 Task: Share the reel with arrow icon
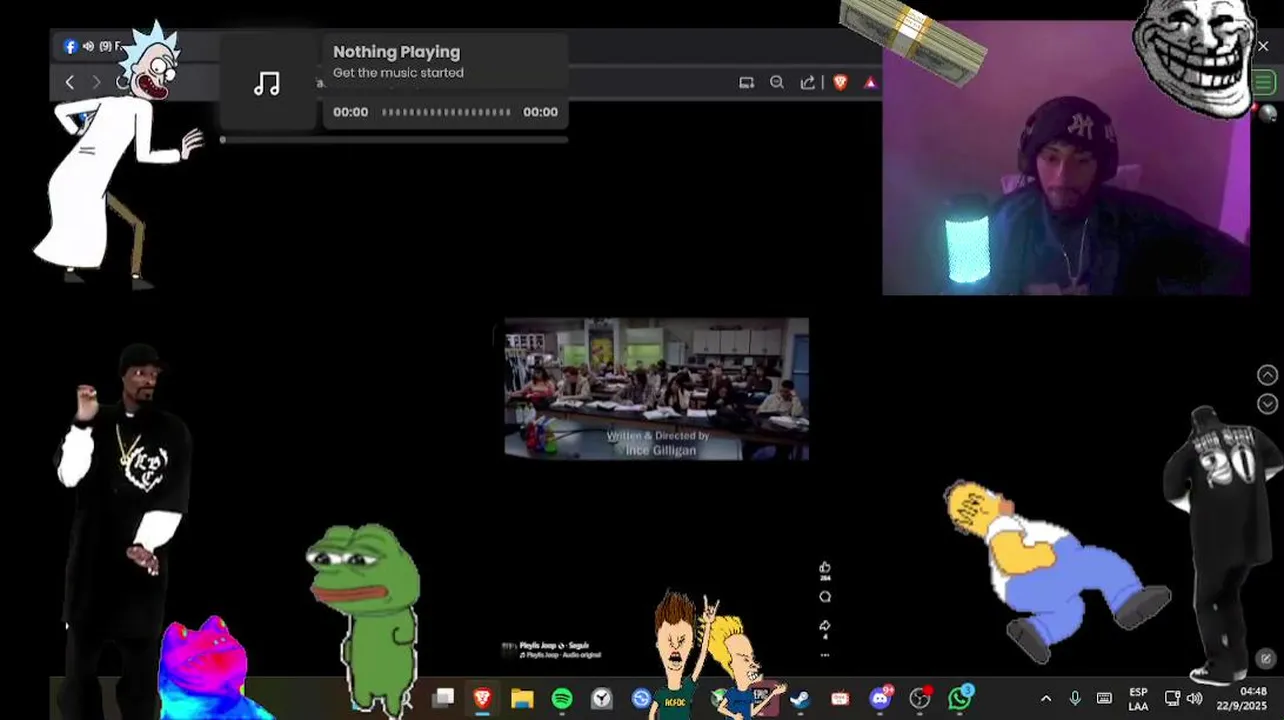pos(825,627)
